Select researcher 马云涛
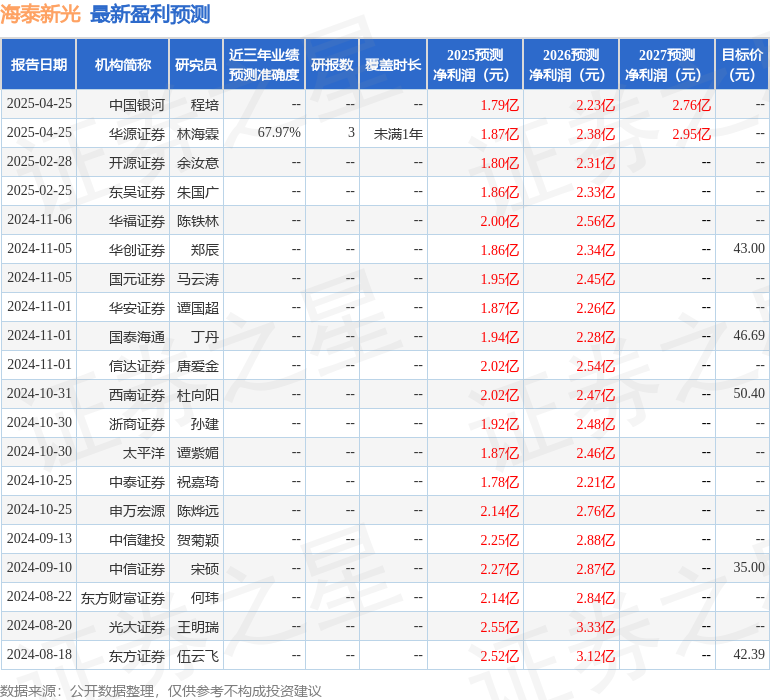The height and width of the screenshot is (700, 770). tap(198, 279)
